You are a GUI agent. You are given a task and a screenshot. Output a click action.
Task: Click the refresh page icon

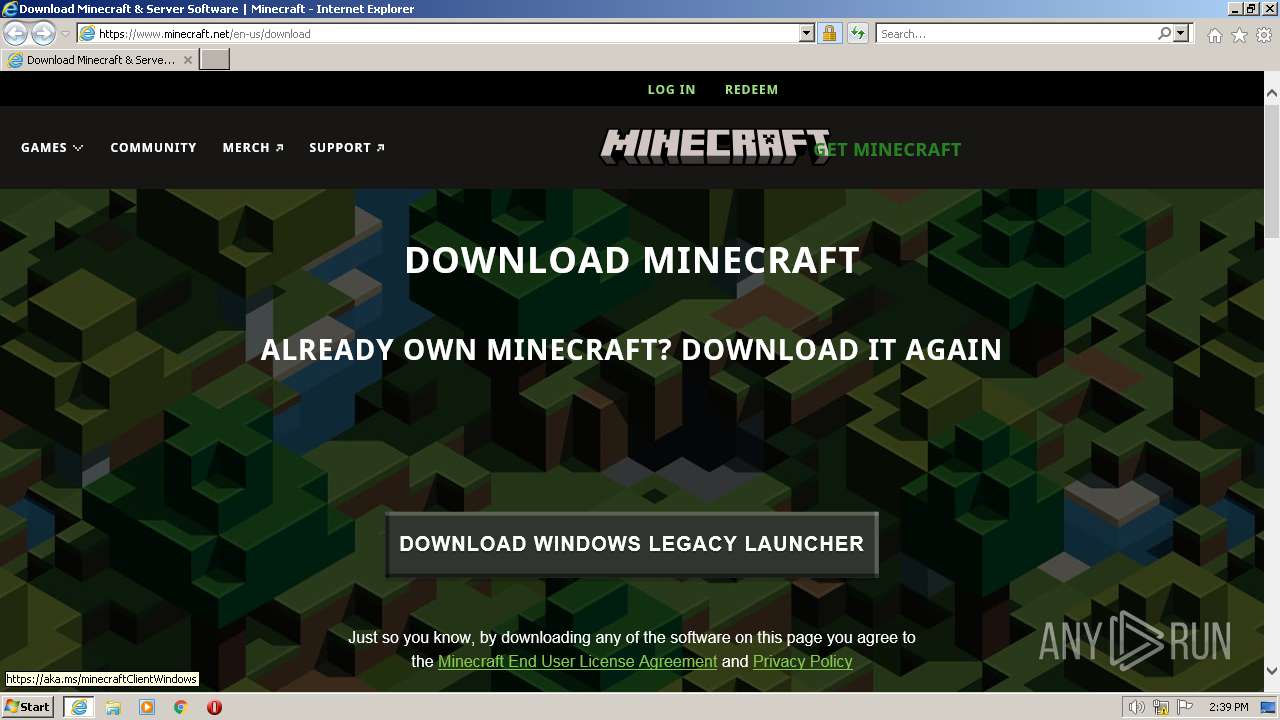point(857,33)
